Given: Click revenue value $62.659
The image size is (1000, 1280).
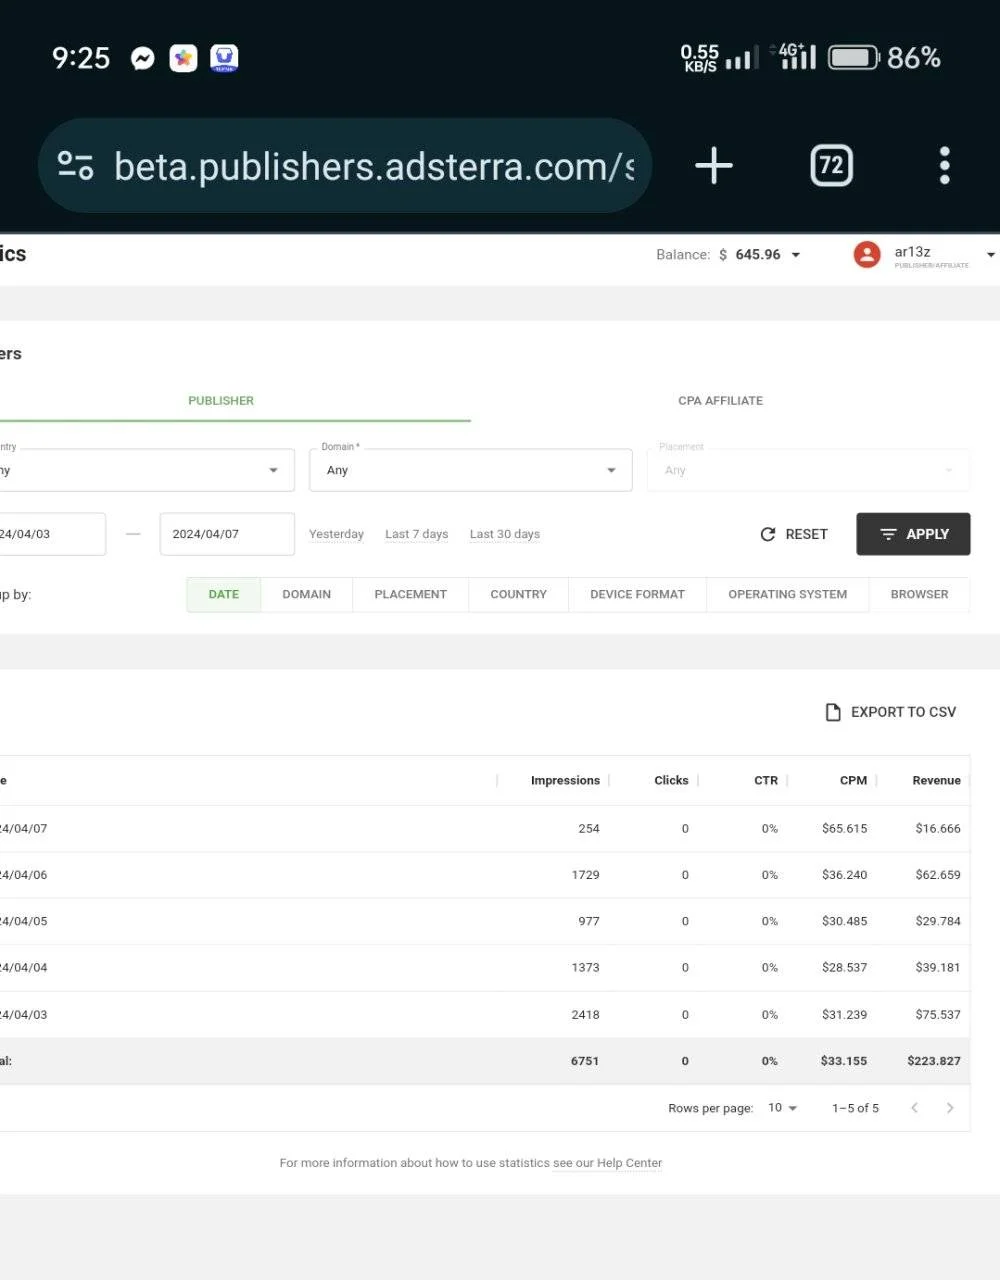Looking at the screenshot, I should coord(938,875).
